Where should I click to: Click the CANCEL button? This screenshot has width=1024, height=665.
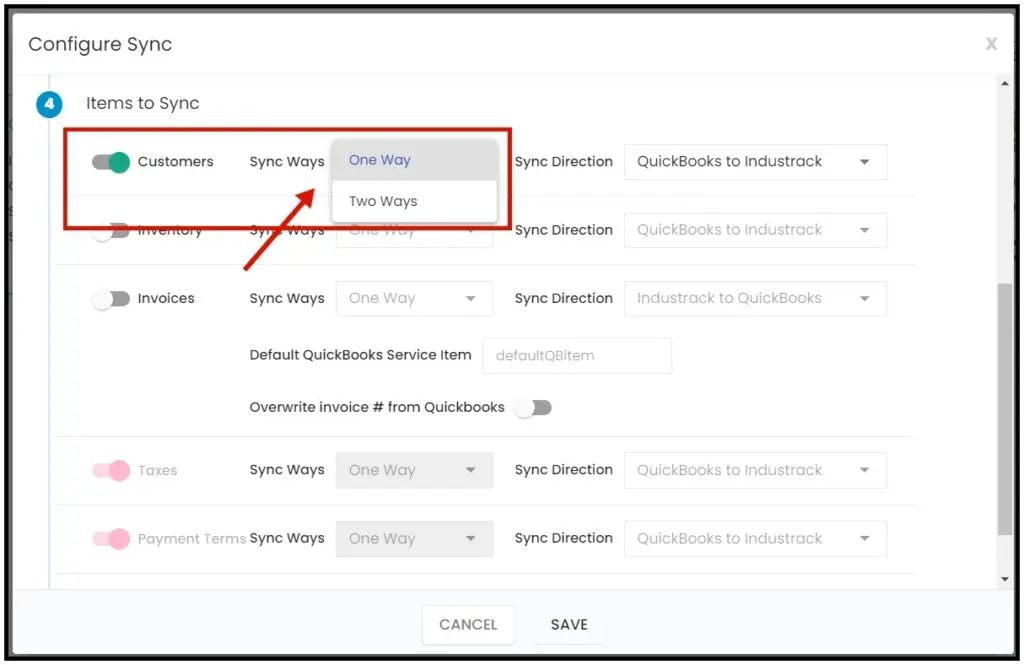click(468, 625)
